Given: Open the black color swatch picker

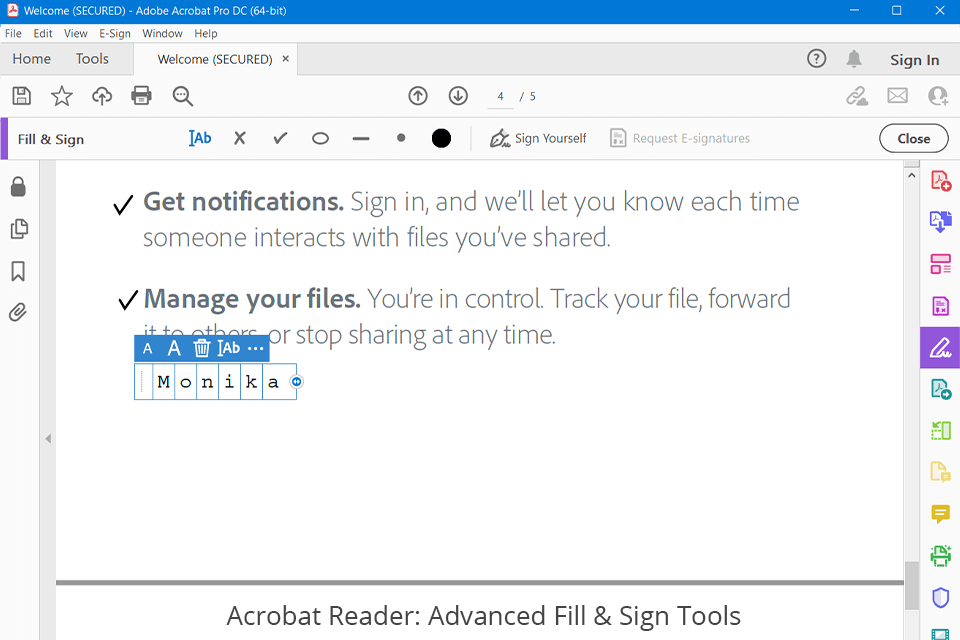Looking at the screenshot, I should 441,138.
